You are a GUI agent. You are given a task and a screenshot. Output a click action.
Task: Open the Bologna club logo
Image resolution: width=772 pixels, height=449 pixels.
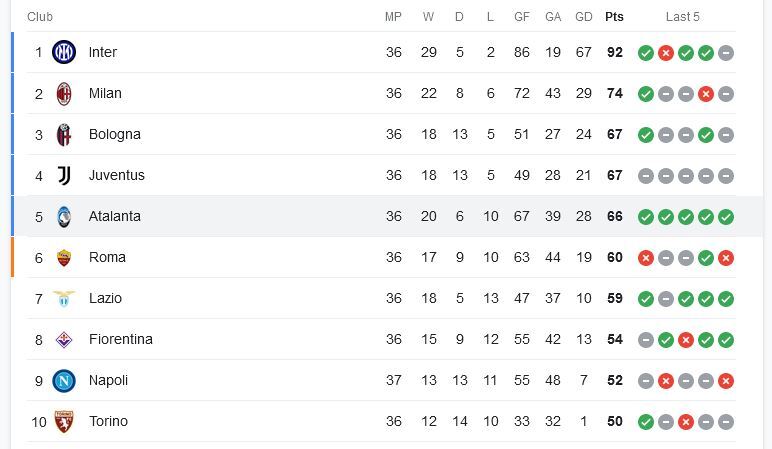(x=64, y=134)
